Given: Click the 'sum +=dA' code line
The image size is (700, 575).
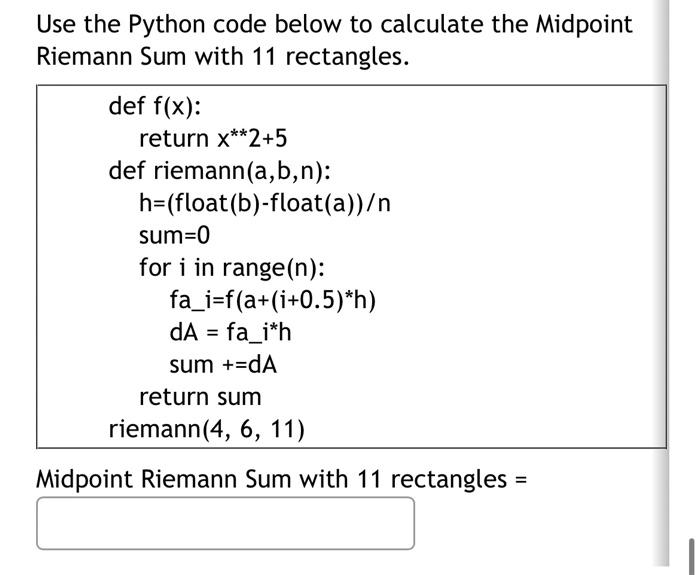Looking at the screenshot, I should [223, 365].
